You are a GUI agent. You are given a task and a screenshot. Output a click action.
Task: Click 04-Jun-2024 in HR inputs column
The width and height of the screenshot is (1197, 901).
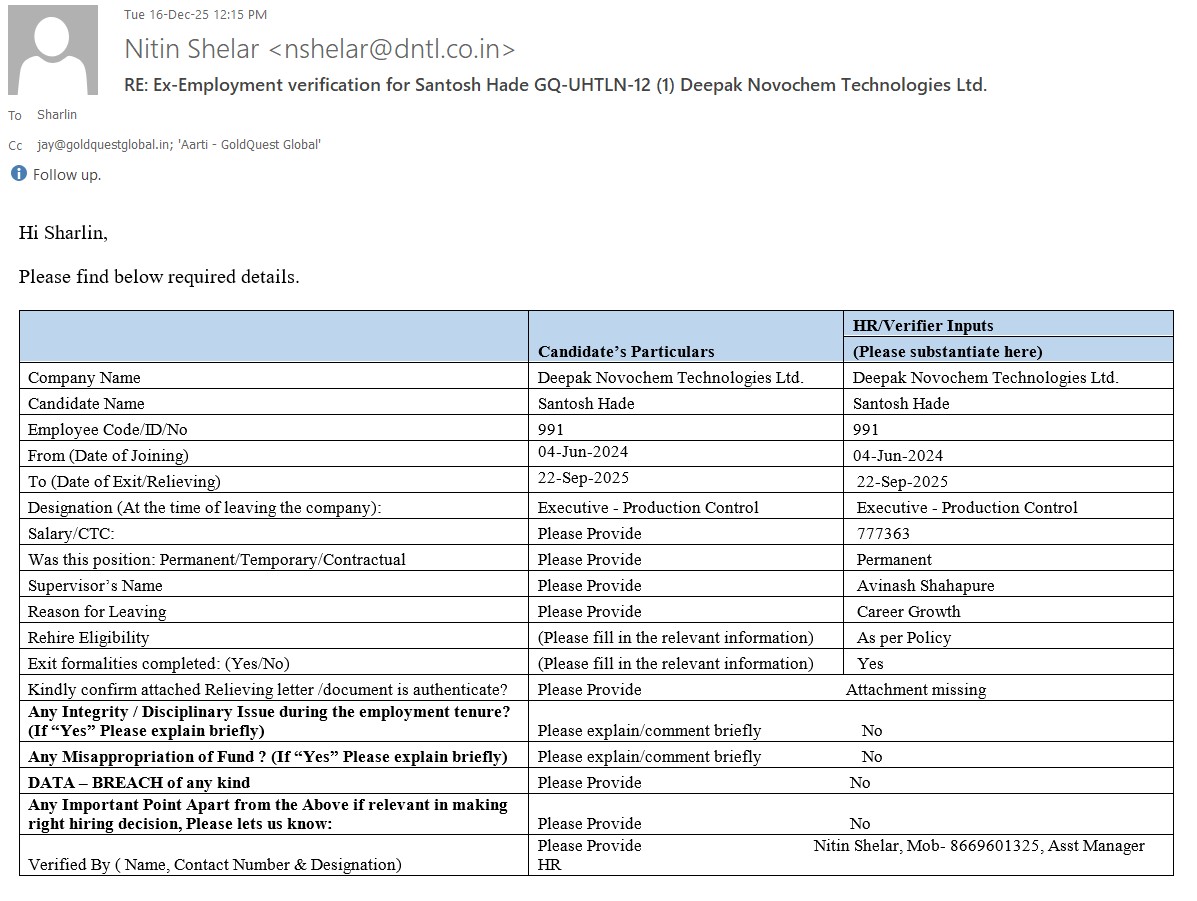(898, 456)
